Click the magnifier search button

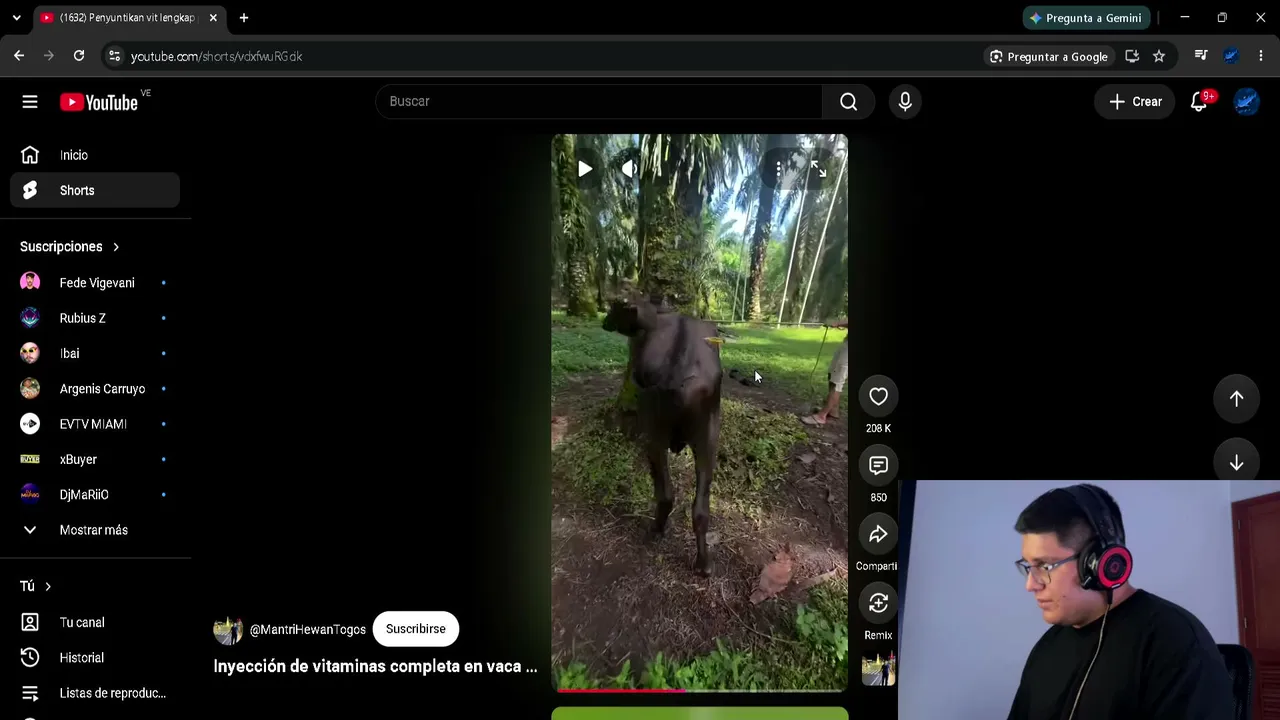click(848, 101)
